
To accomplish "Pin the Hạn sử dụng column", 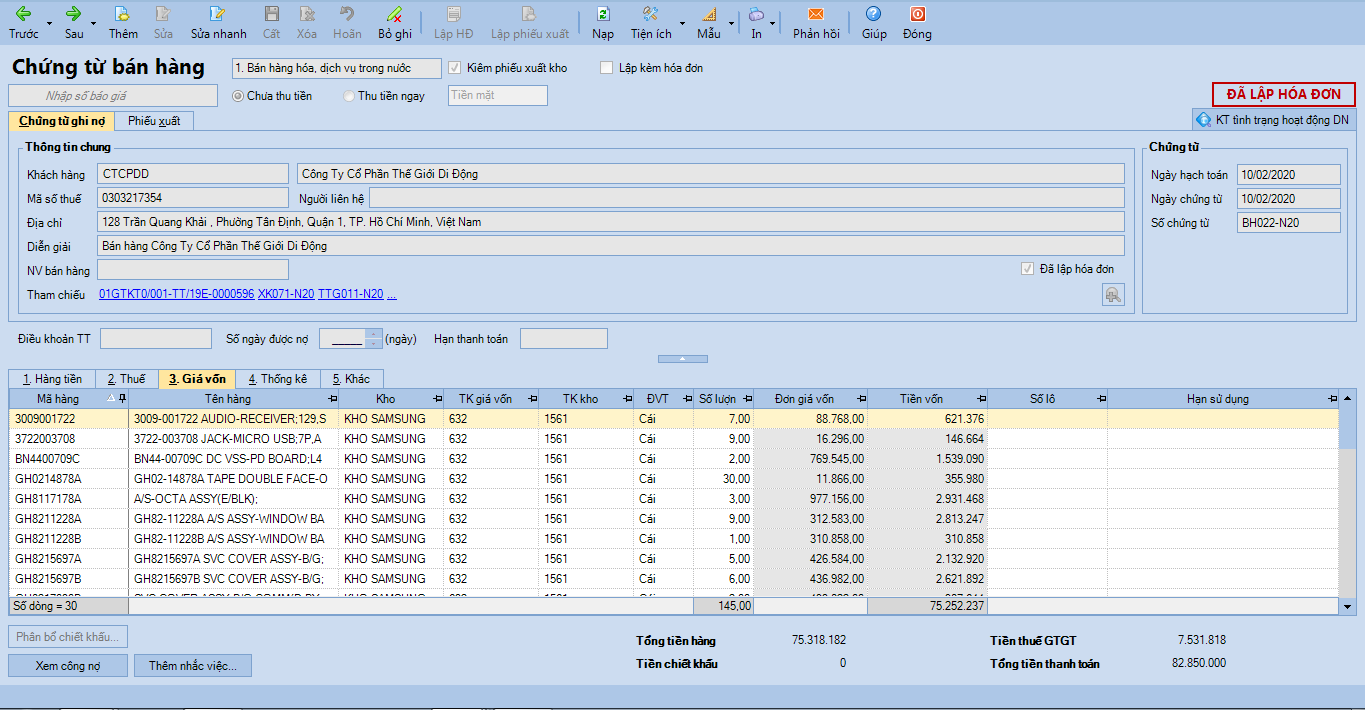I will (x=1331, y=399).
